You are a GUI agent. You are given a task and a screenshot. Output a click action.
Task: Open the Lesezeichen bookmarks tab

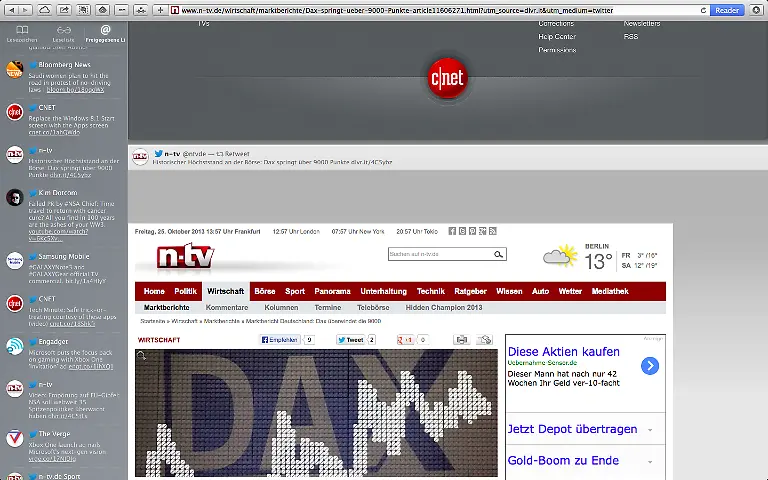click(22, 34)
